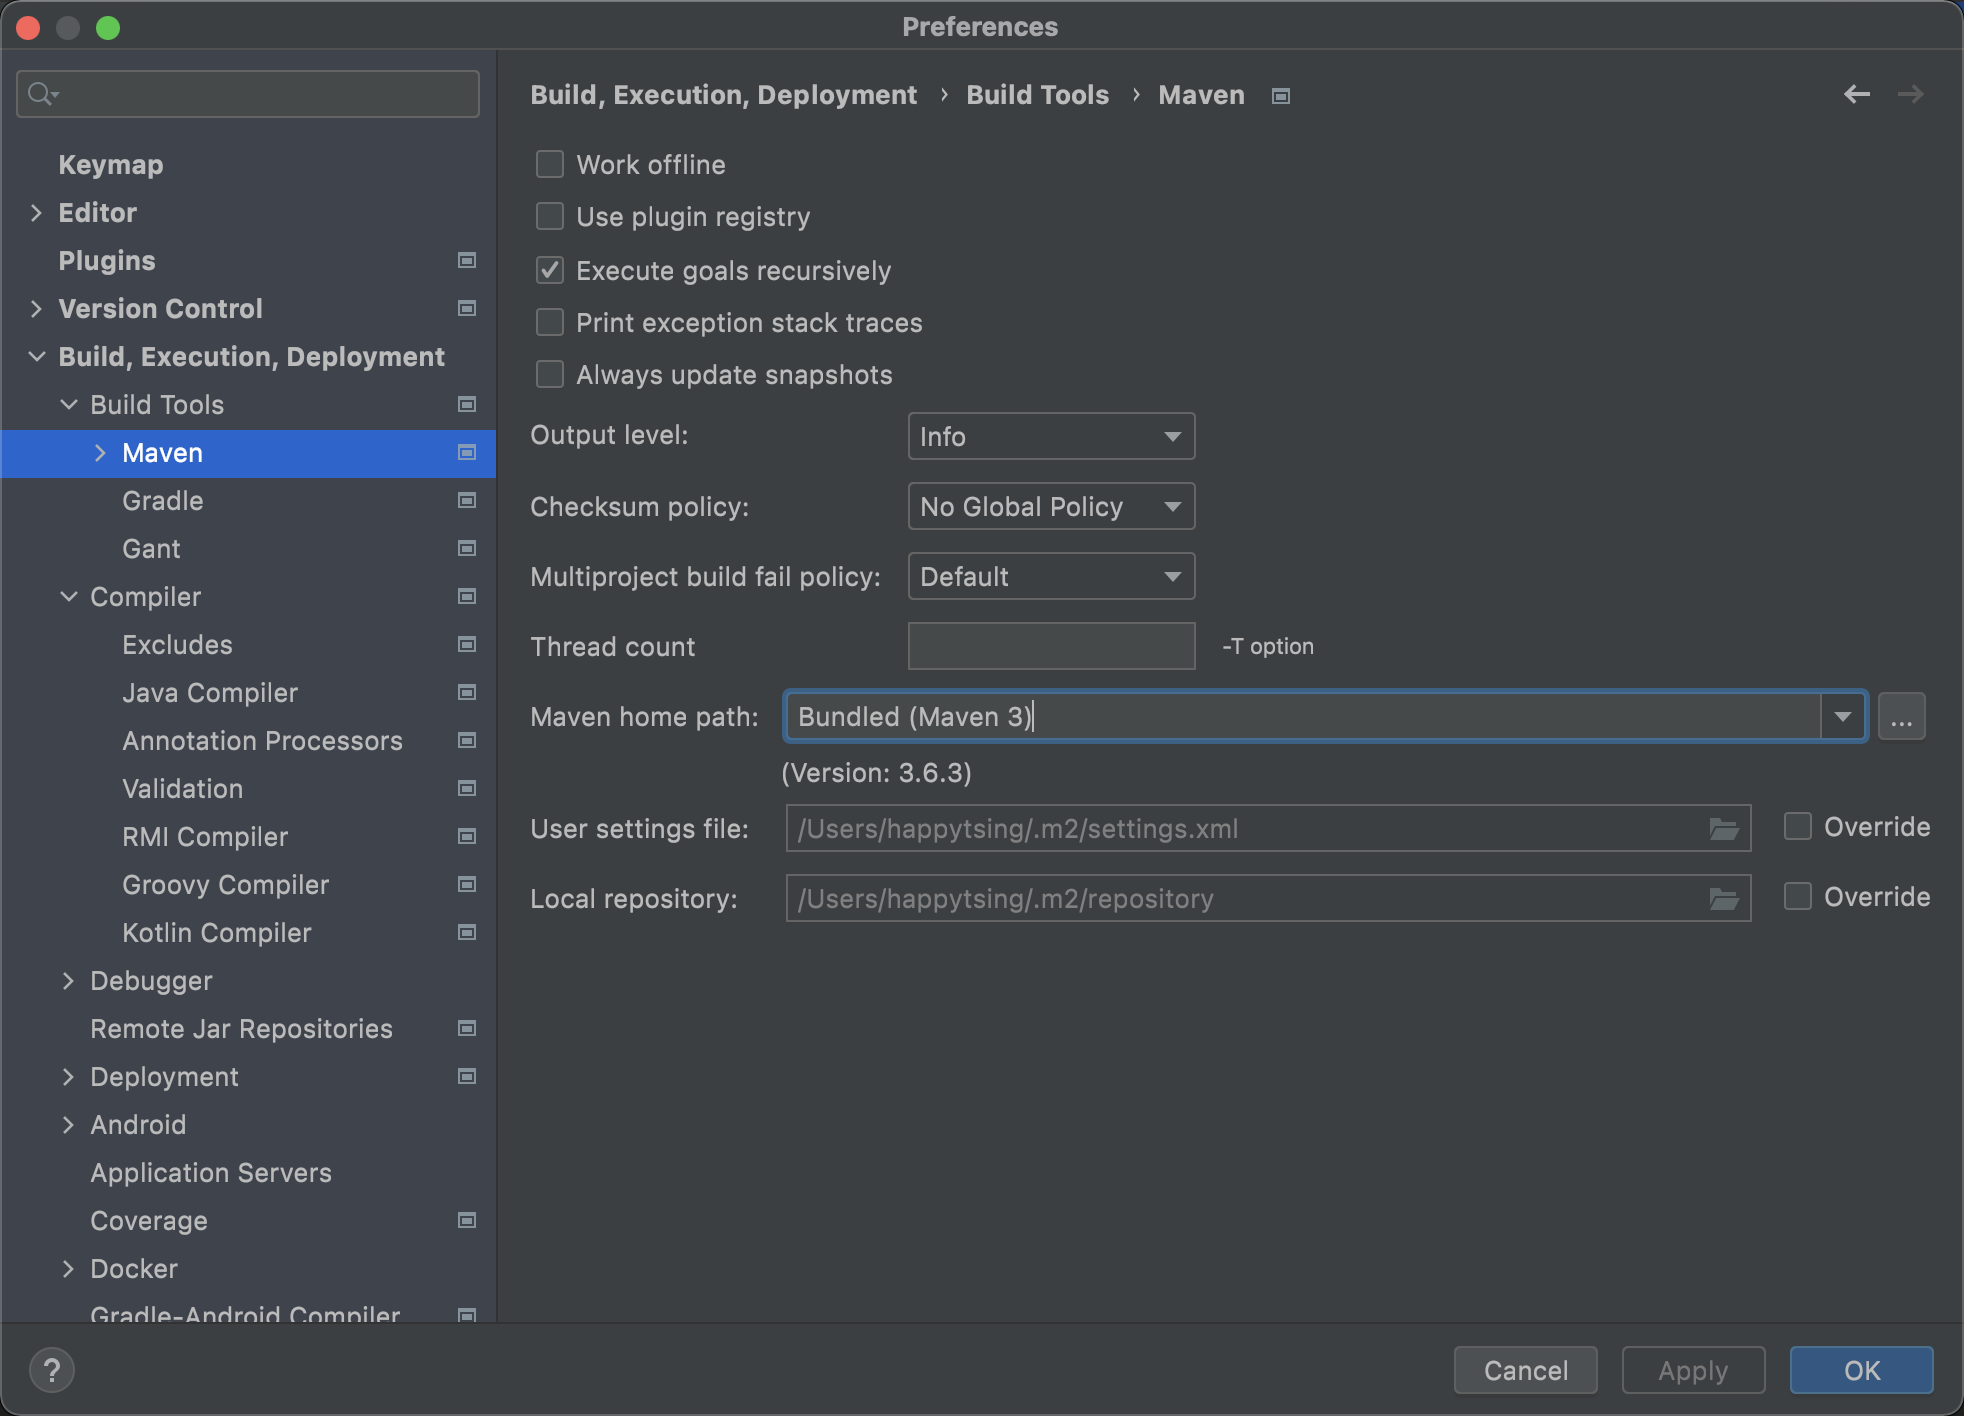This screenshot has width=1964, height=1416.
Task: Click project-level icon beside Remote Jar Repositories
Action: point(466,1029)
